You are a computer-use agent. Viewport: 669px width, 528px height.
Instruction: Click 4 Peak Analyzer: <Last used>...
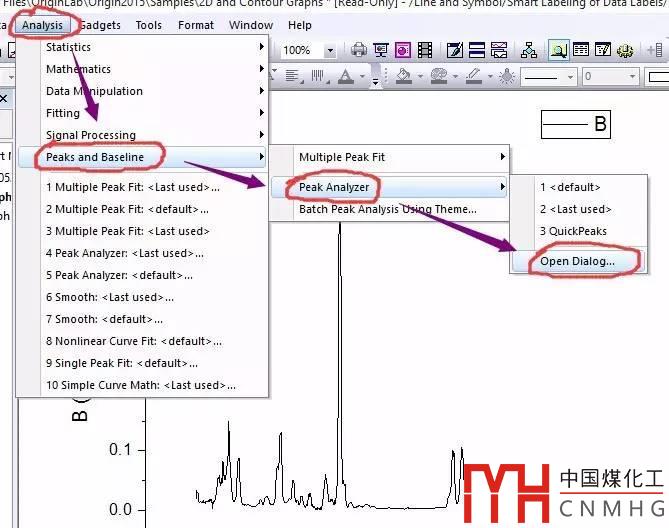143,253
